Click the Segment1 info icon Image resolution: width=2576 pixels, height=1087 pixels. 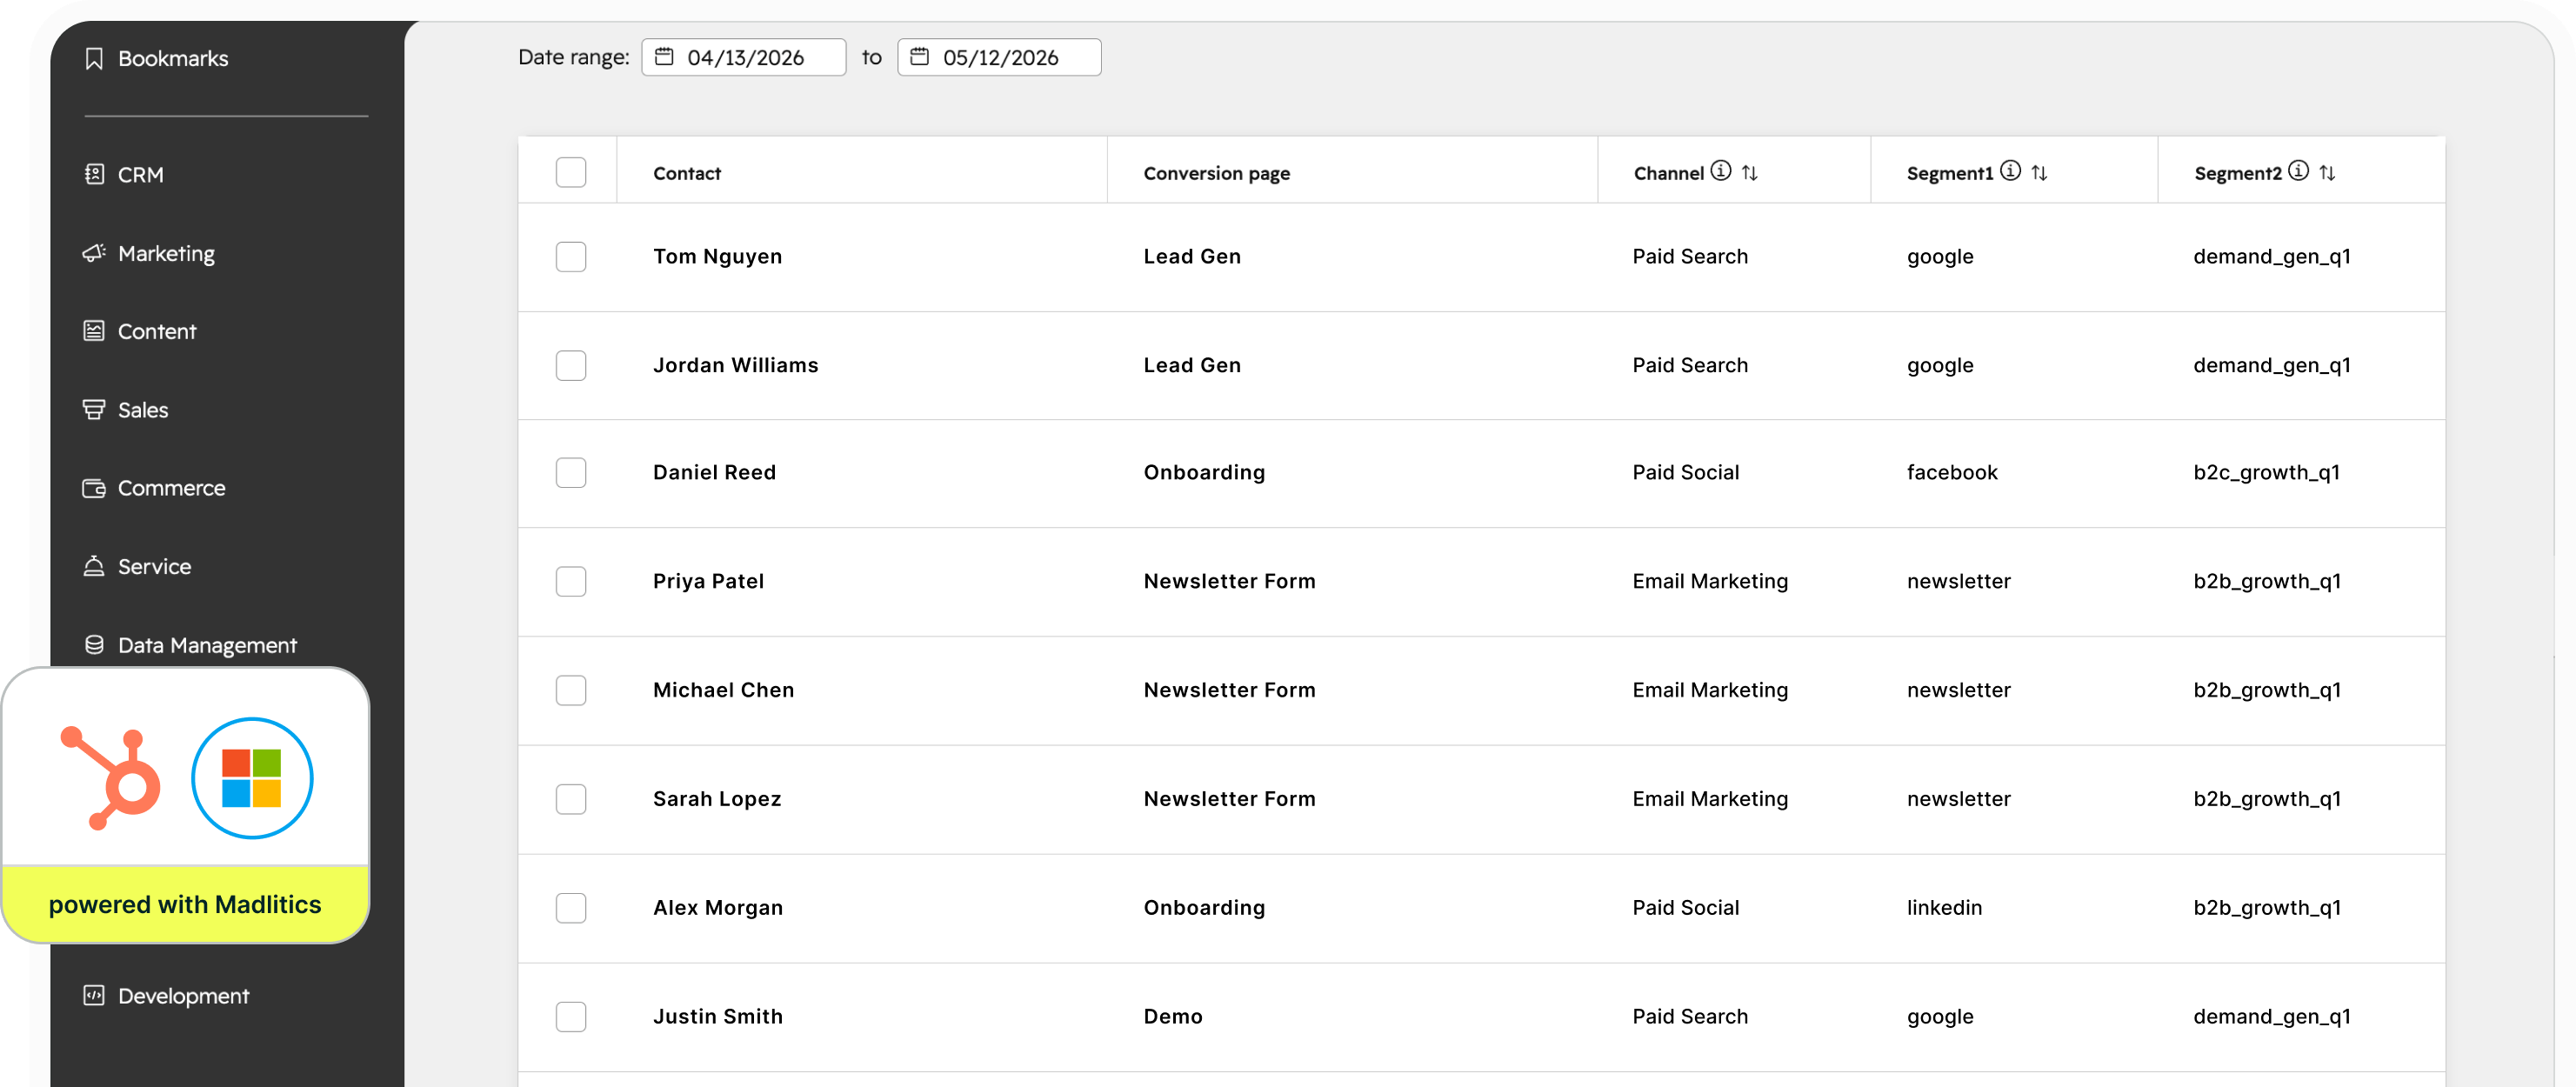[x=2010, y=171]
